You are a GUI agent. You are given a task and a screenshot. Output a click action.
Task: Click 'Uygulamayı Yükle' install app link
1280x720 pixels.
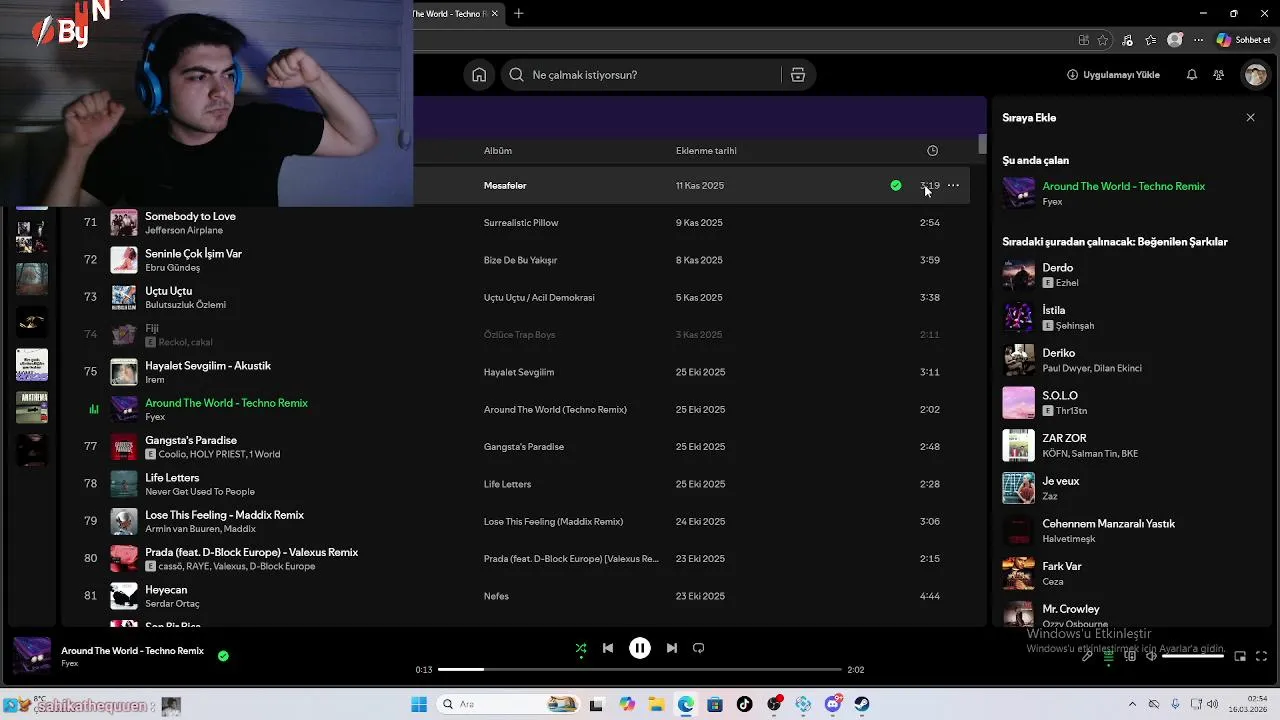(1113, 75)
